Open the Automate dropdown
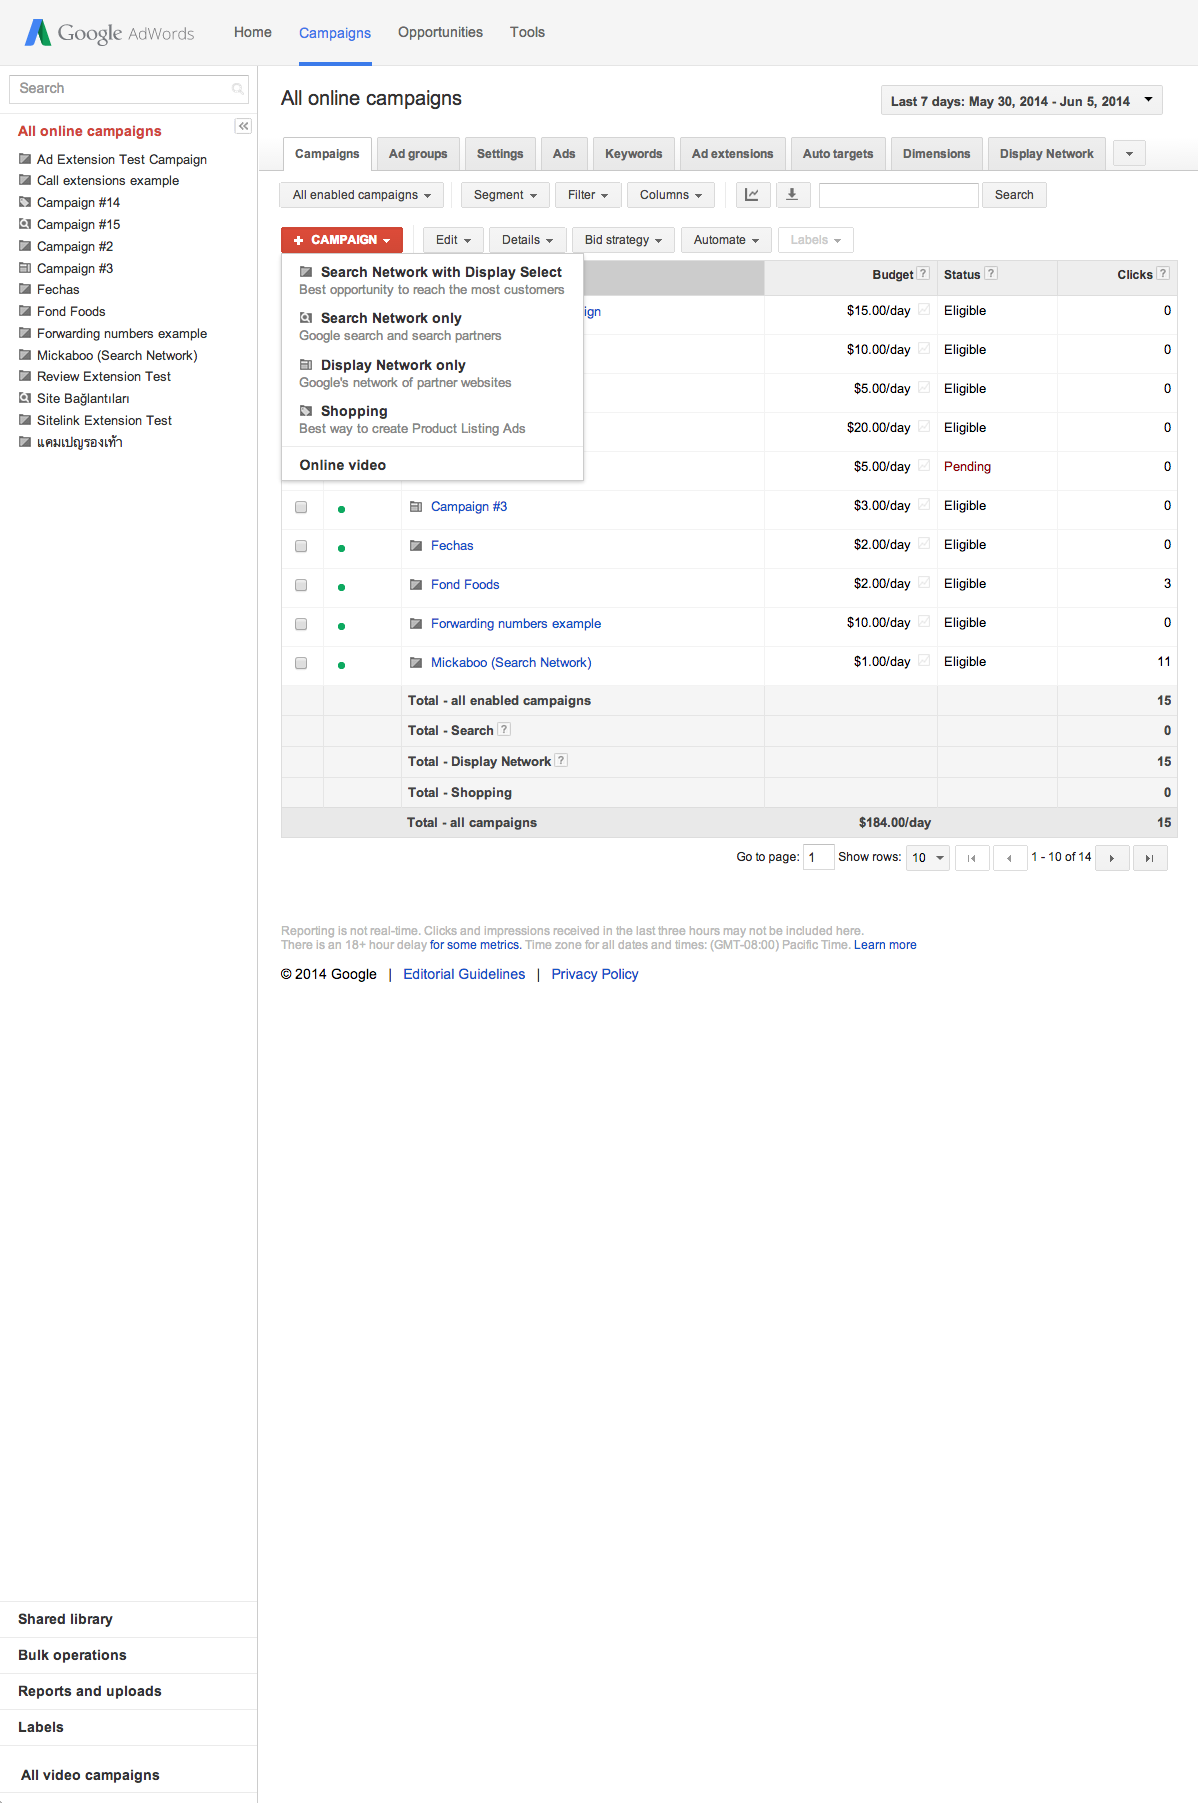Viewport: 1200px width, 1803px height. (x=726, y=240)
